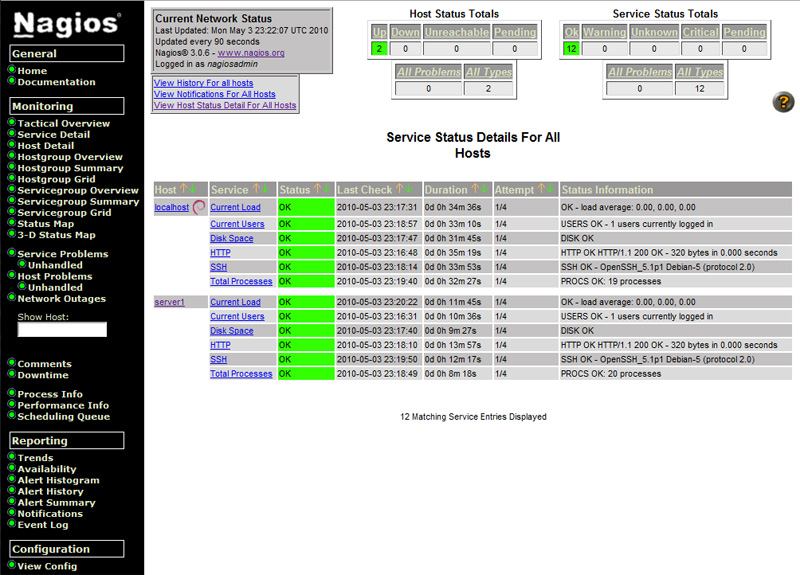The width and height of the screenshot is (800, 575).
Task: Go to Alert Histogram report
Action: [x=58, y=480]
